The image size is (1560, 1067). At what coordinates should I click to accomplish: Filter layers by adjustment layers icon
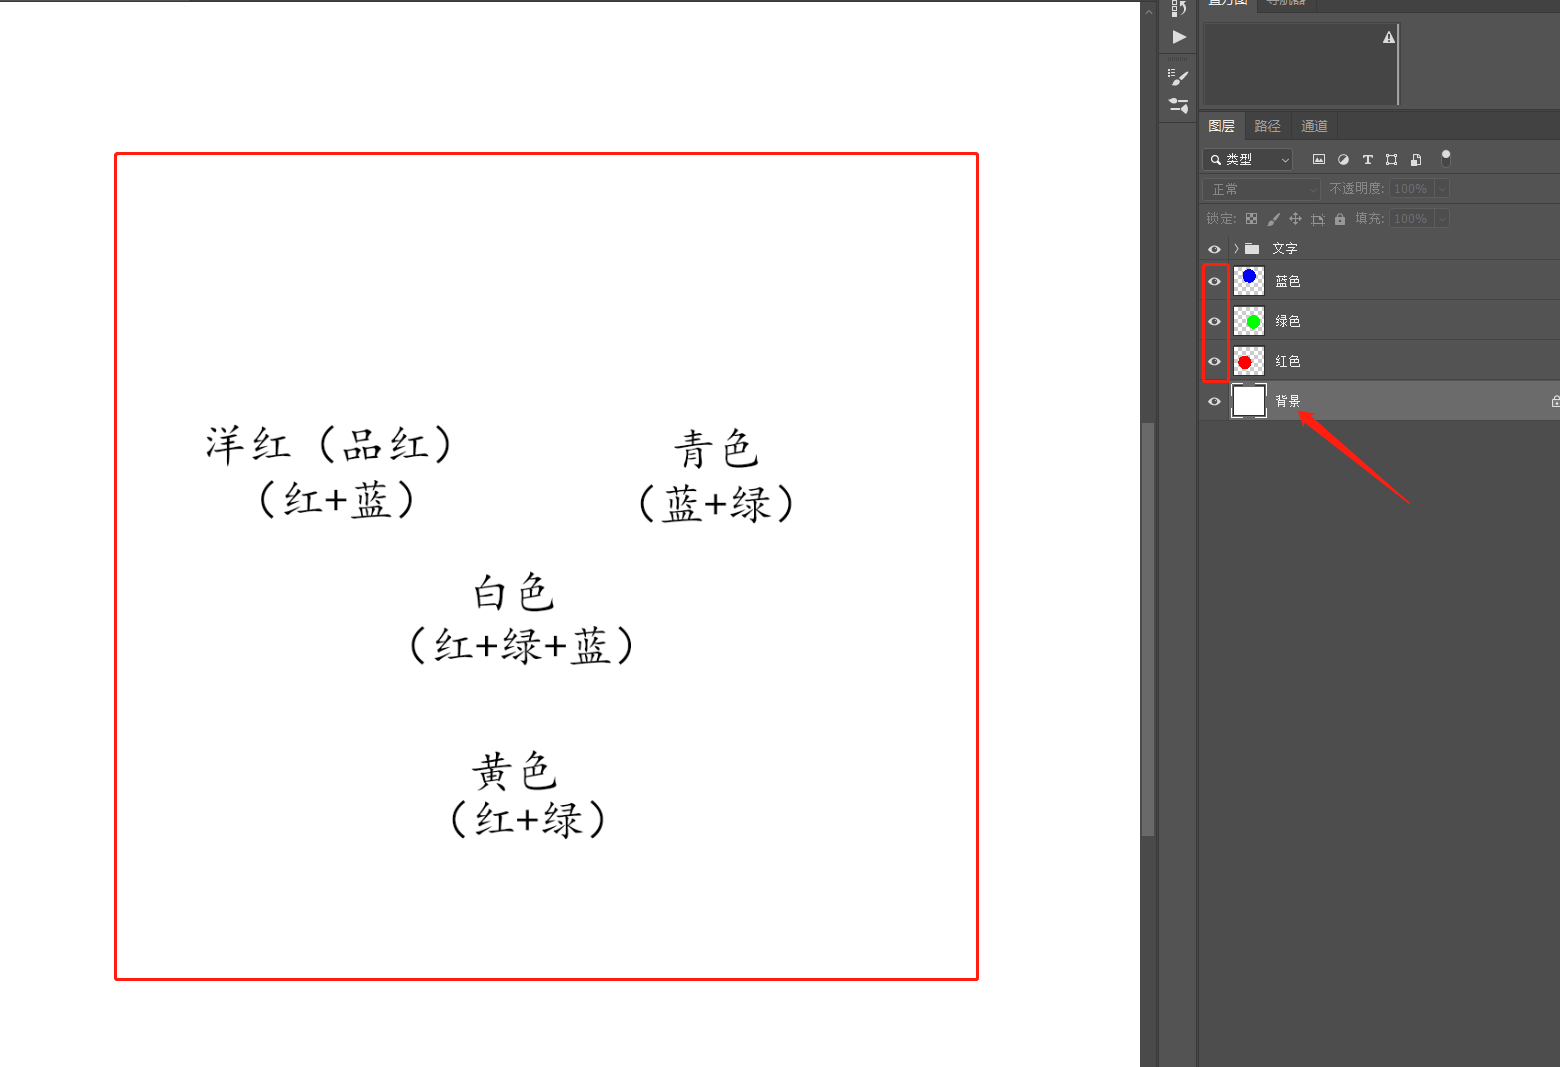pos(1343,159)
